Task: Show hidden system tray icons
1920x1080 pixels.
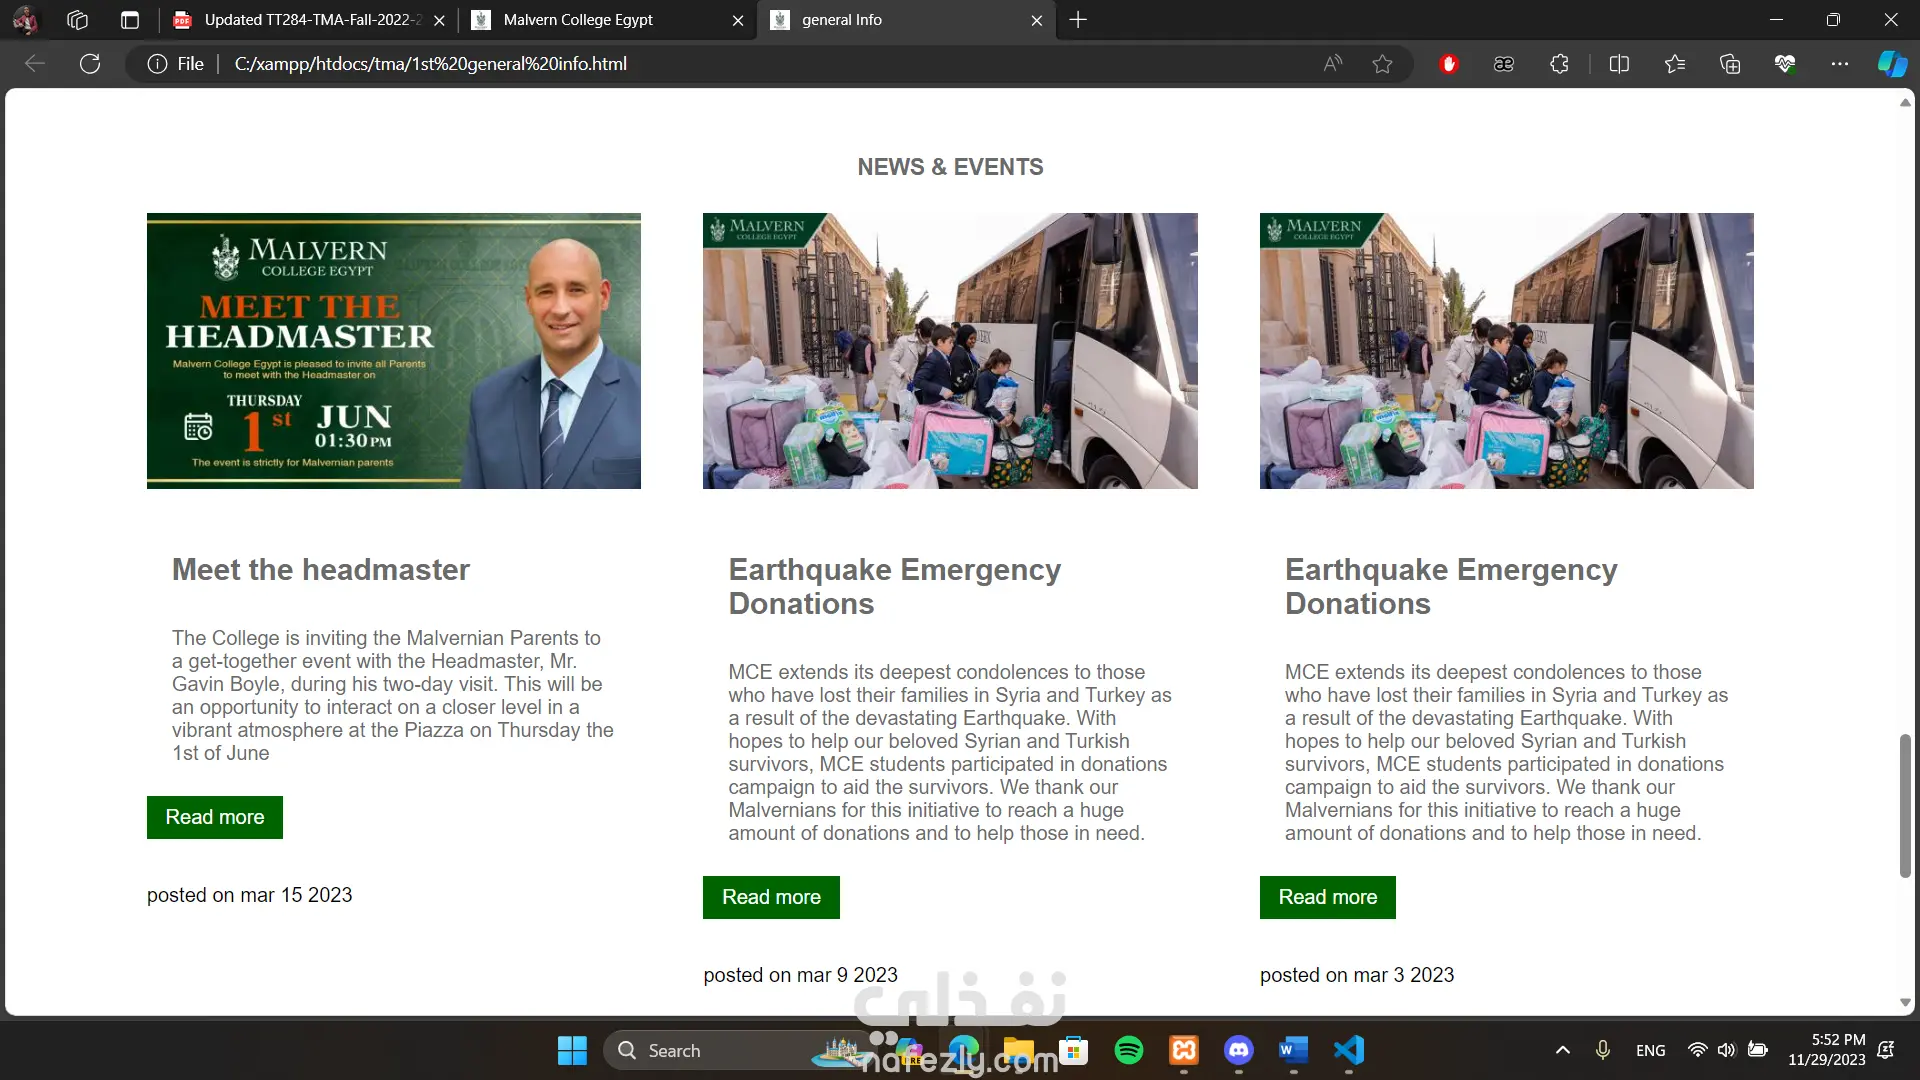Action: coord(1563,1050)
